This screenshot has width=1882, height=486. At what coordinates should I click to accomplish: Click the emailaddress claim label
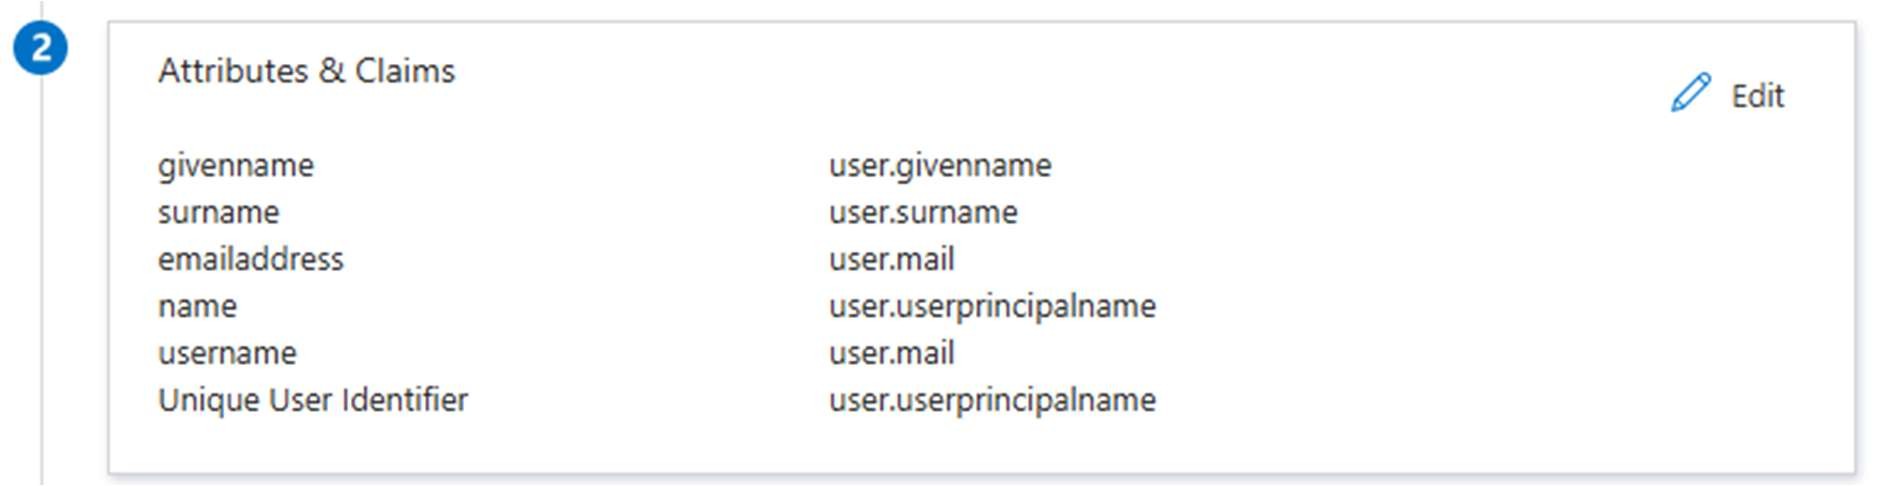click(250, 259)
